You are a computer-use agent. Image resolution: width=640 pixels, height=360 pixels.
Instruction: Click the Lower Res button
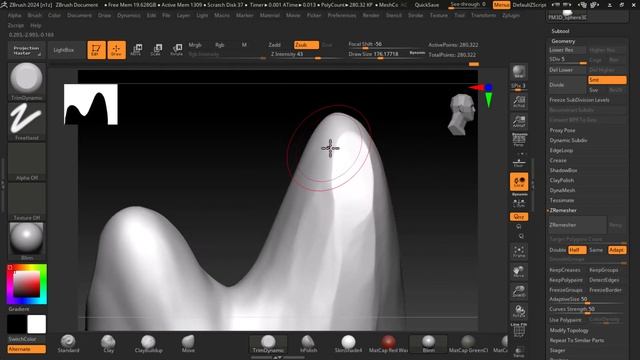pyautogui.click(x=567, y=50)
